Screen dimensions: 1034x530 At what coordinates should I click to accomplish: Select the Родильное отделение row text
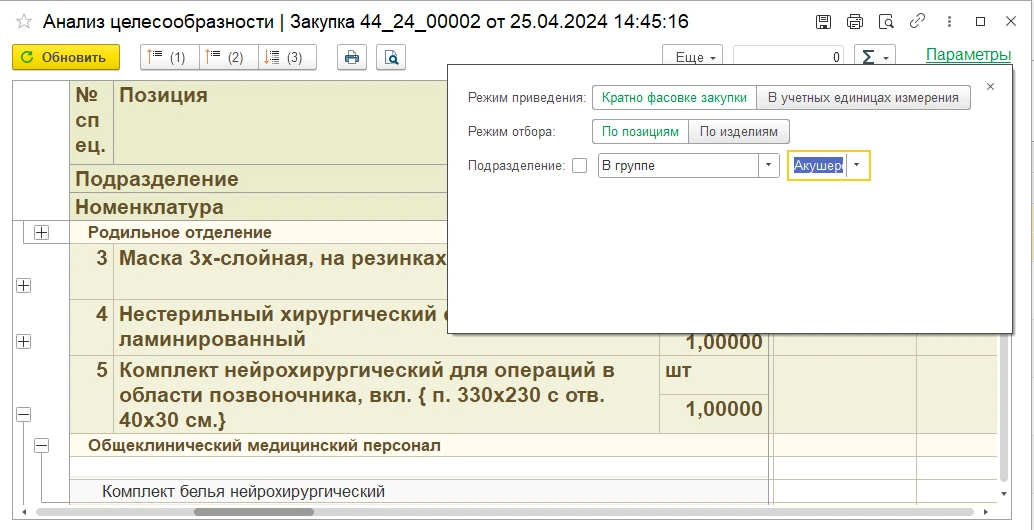pyautogui.click(x=180, y=232)
